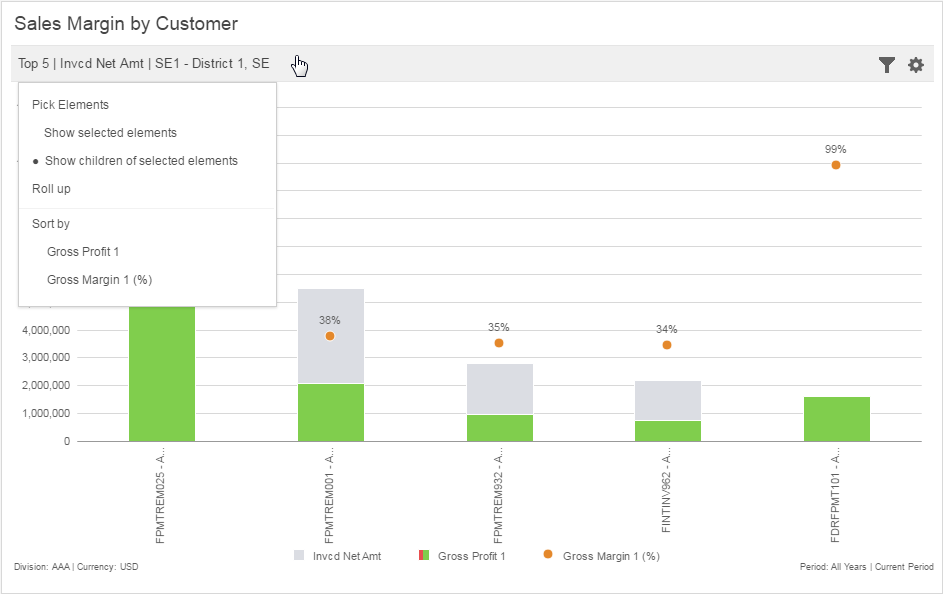The width and height of the screenshot is (943, 594).
Task: Select Show children of selected elements
Action: pyautogui.click(x=141, y=161)
